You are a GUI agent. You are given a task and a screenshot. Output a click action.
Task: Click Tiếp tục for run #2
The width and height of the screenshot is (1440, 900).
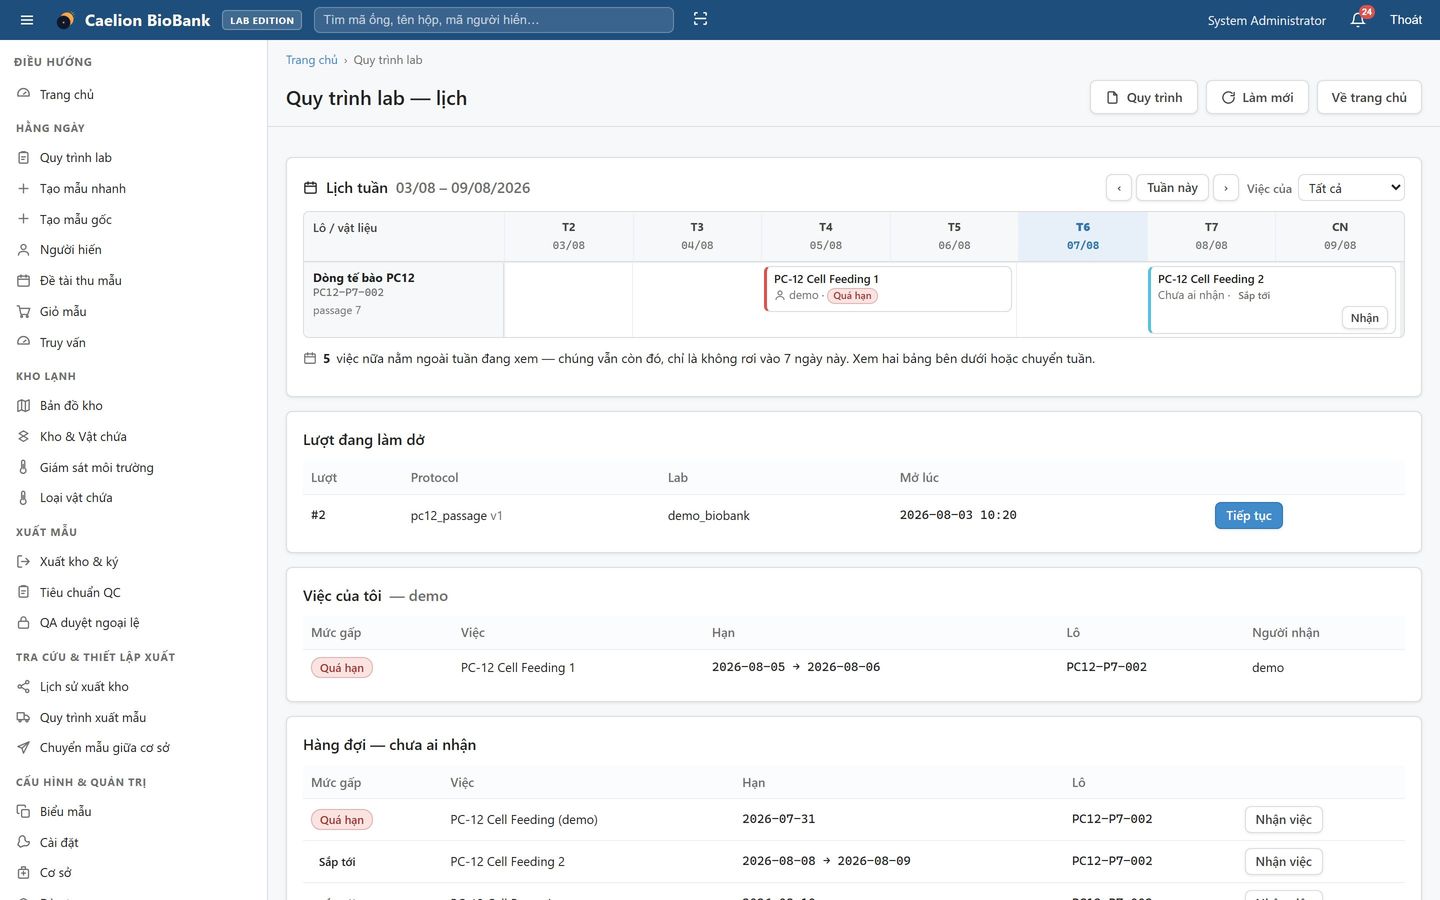coord(1249,515)
